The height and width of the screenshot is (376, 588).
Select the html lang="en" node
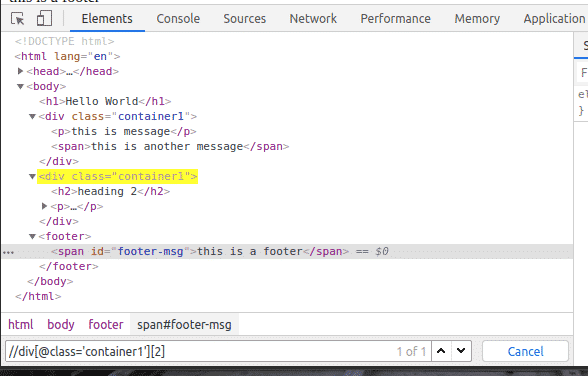click(x=68, y=56)
